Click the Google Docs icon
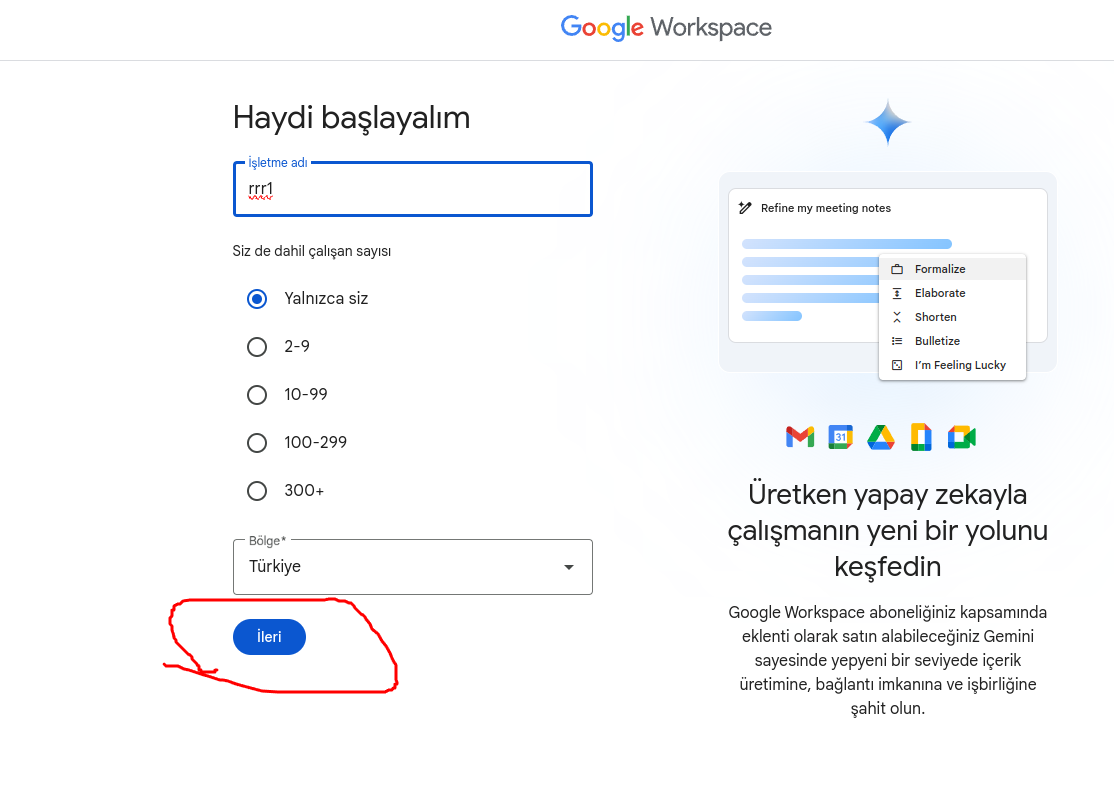Screen dimensions: 1114x789 point(921,437)
